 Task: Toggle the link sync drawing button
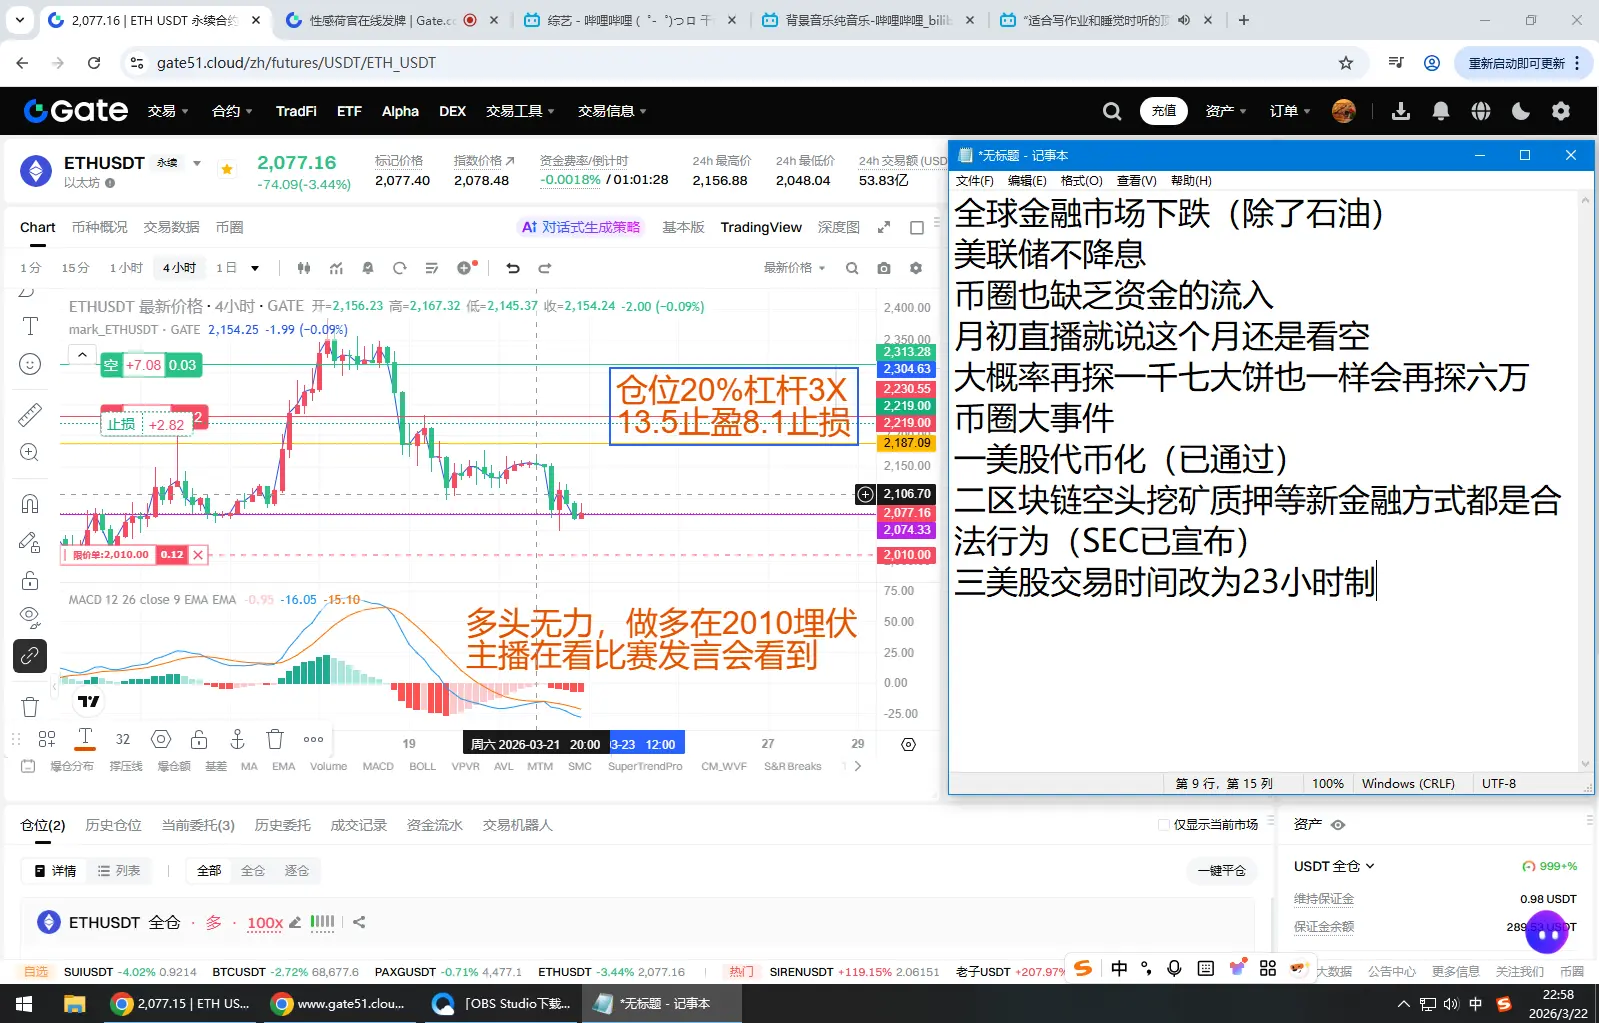pos(30,655)
